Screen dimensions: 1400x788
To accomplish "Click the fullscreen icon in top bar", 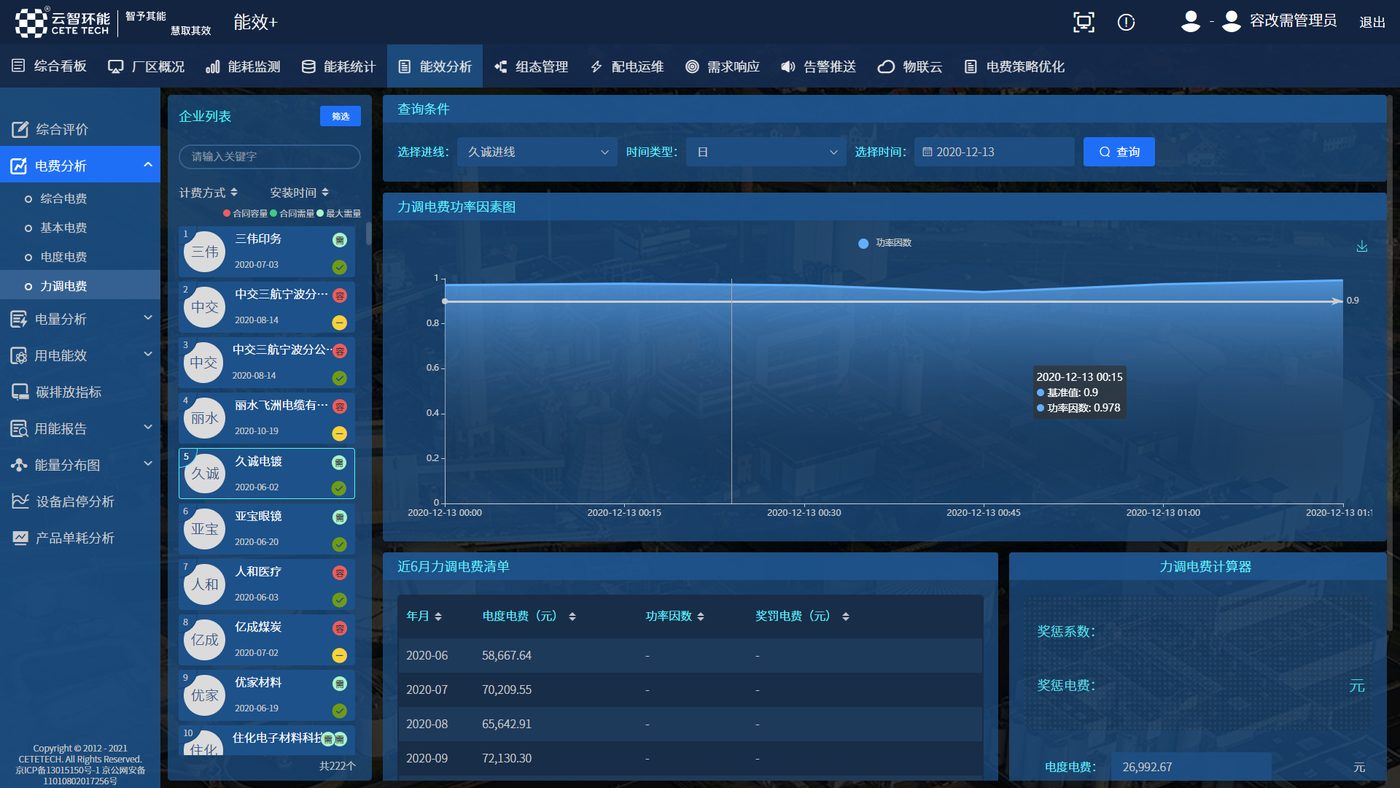I will pyautogui.click(x=1083, y=22).
